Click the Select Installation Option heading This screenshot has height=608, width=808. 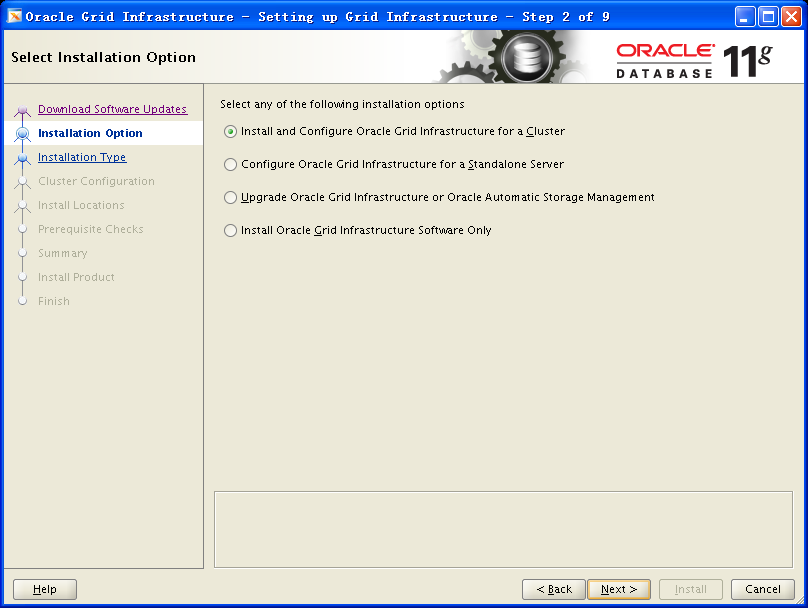point(104,57)
